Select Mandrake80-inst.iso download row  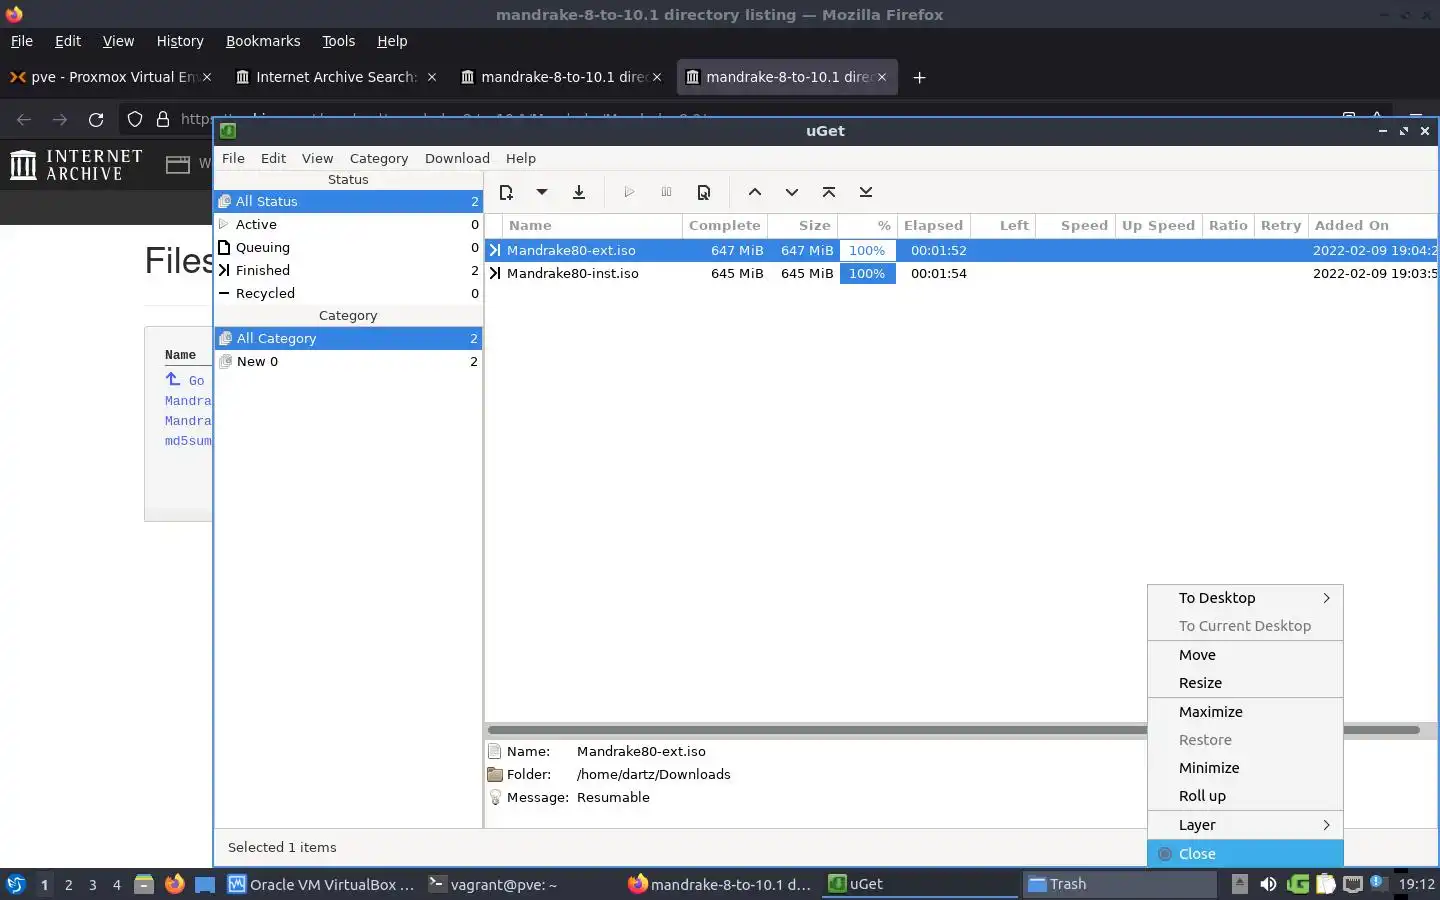961,273
